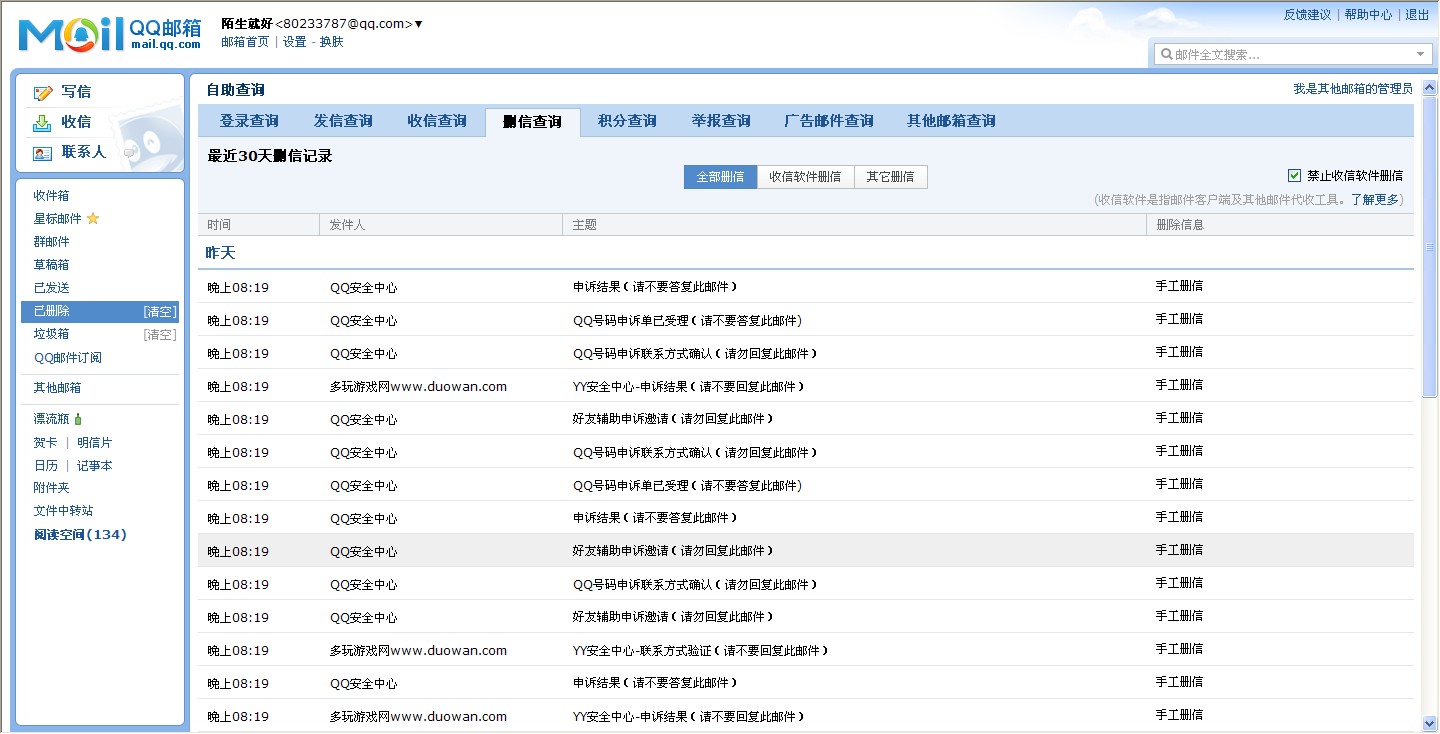Open contacts via the 联系人 card icon
The height and width of the screenshot is (734, 1440).
[x=40, y=152]
